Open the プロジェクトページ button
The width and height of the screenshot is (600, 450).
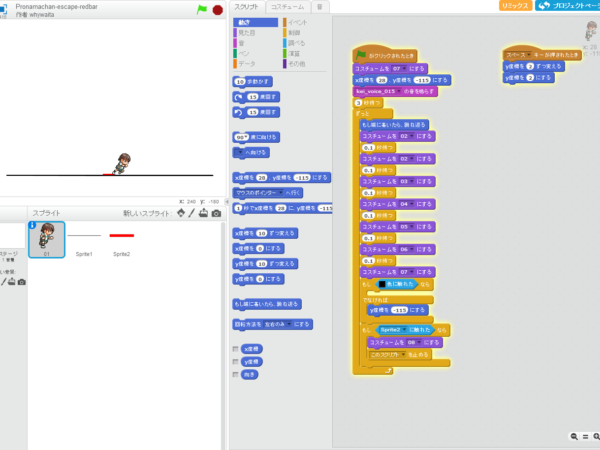568,6
